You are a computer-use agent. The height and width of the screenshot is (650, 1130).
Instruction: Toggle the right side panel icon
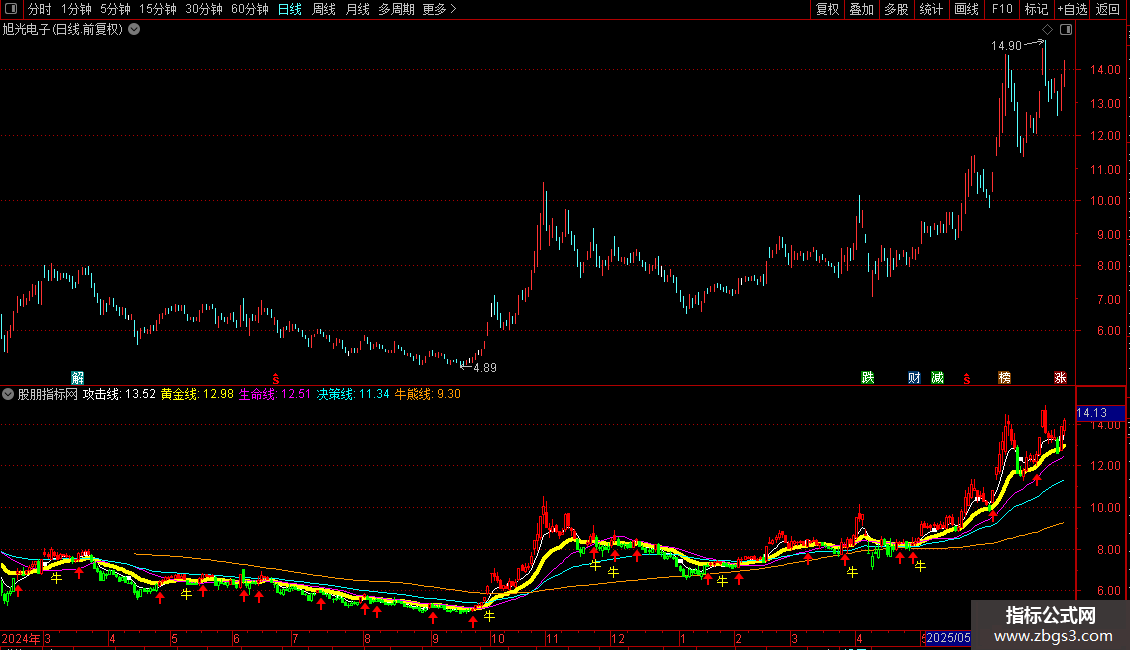coord(1066,30)
